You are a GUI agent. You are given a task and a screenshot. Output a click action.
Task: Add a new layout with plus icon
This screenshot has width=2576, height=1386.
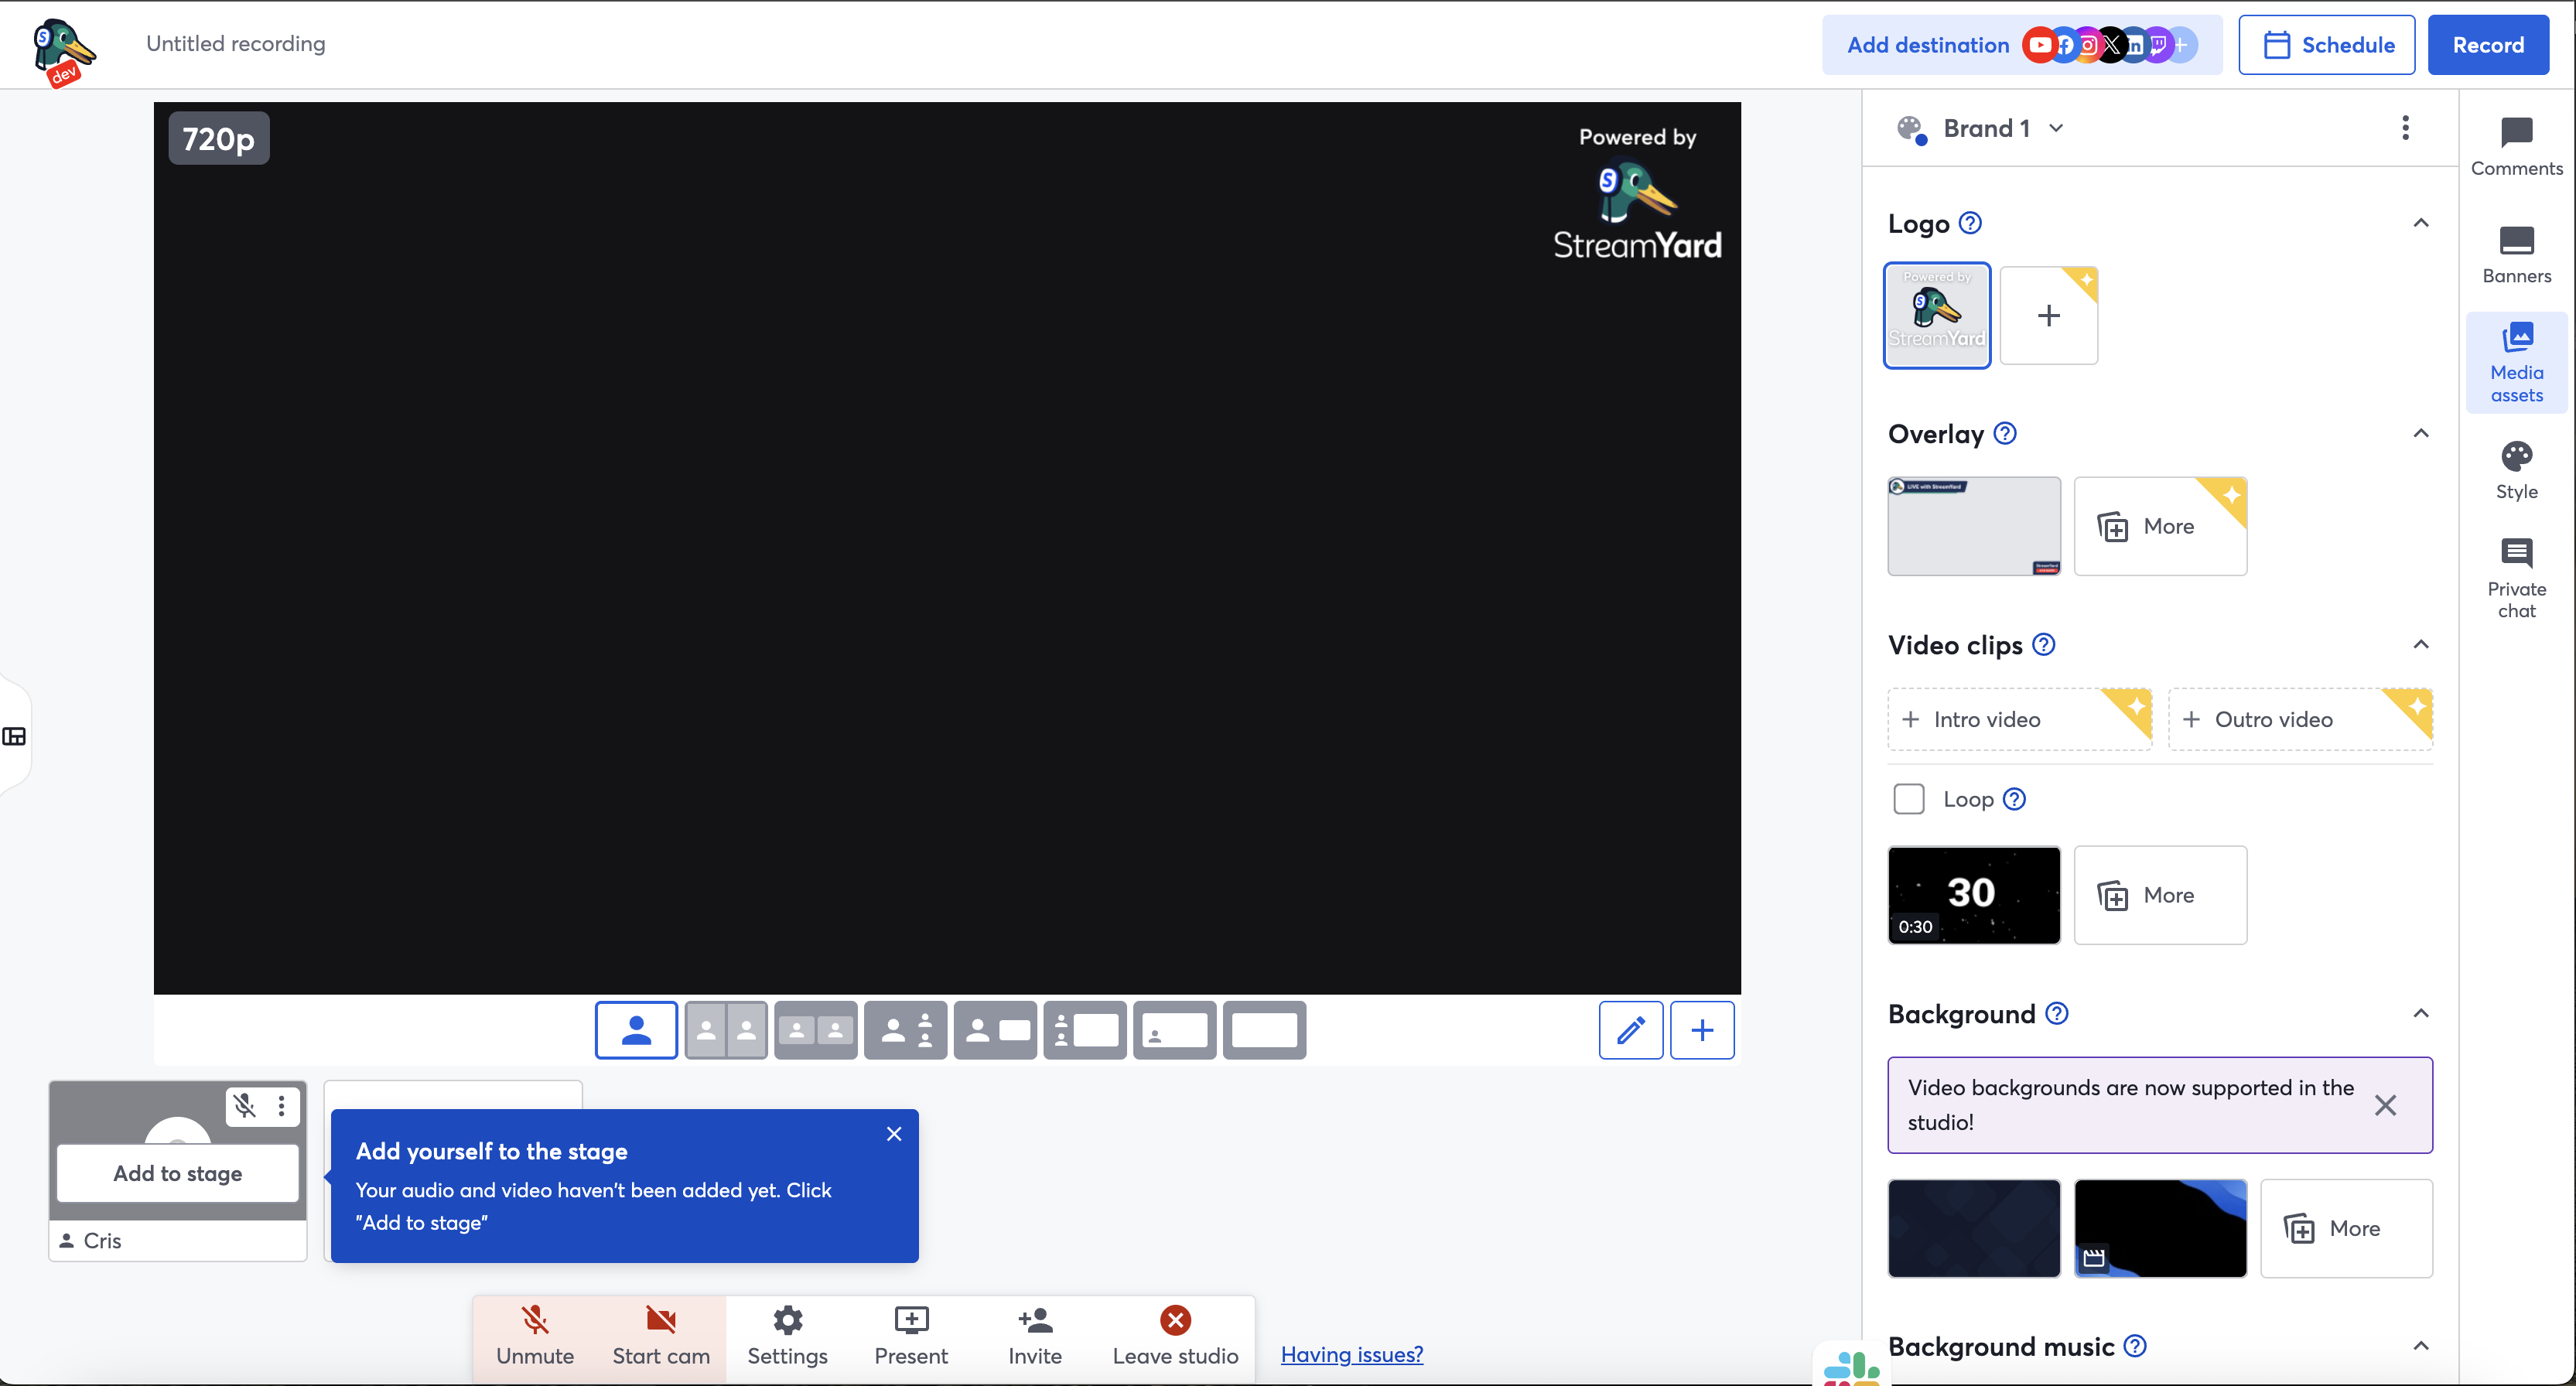pos(1702,1030)
